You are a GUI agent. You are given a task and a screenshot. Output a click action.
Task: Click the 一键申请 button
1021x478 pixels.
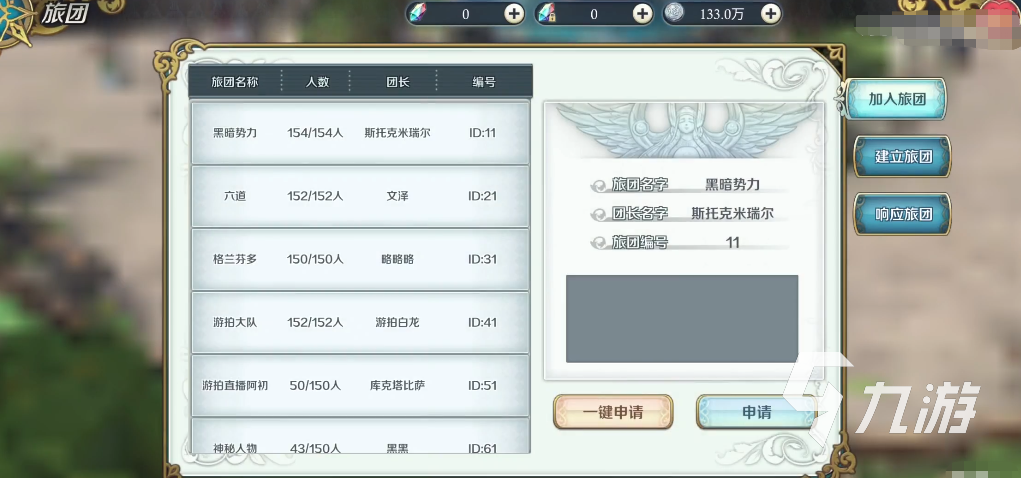613,412
